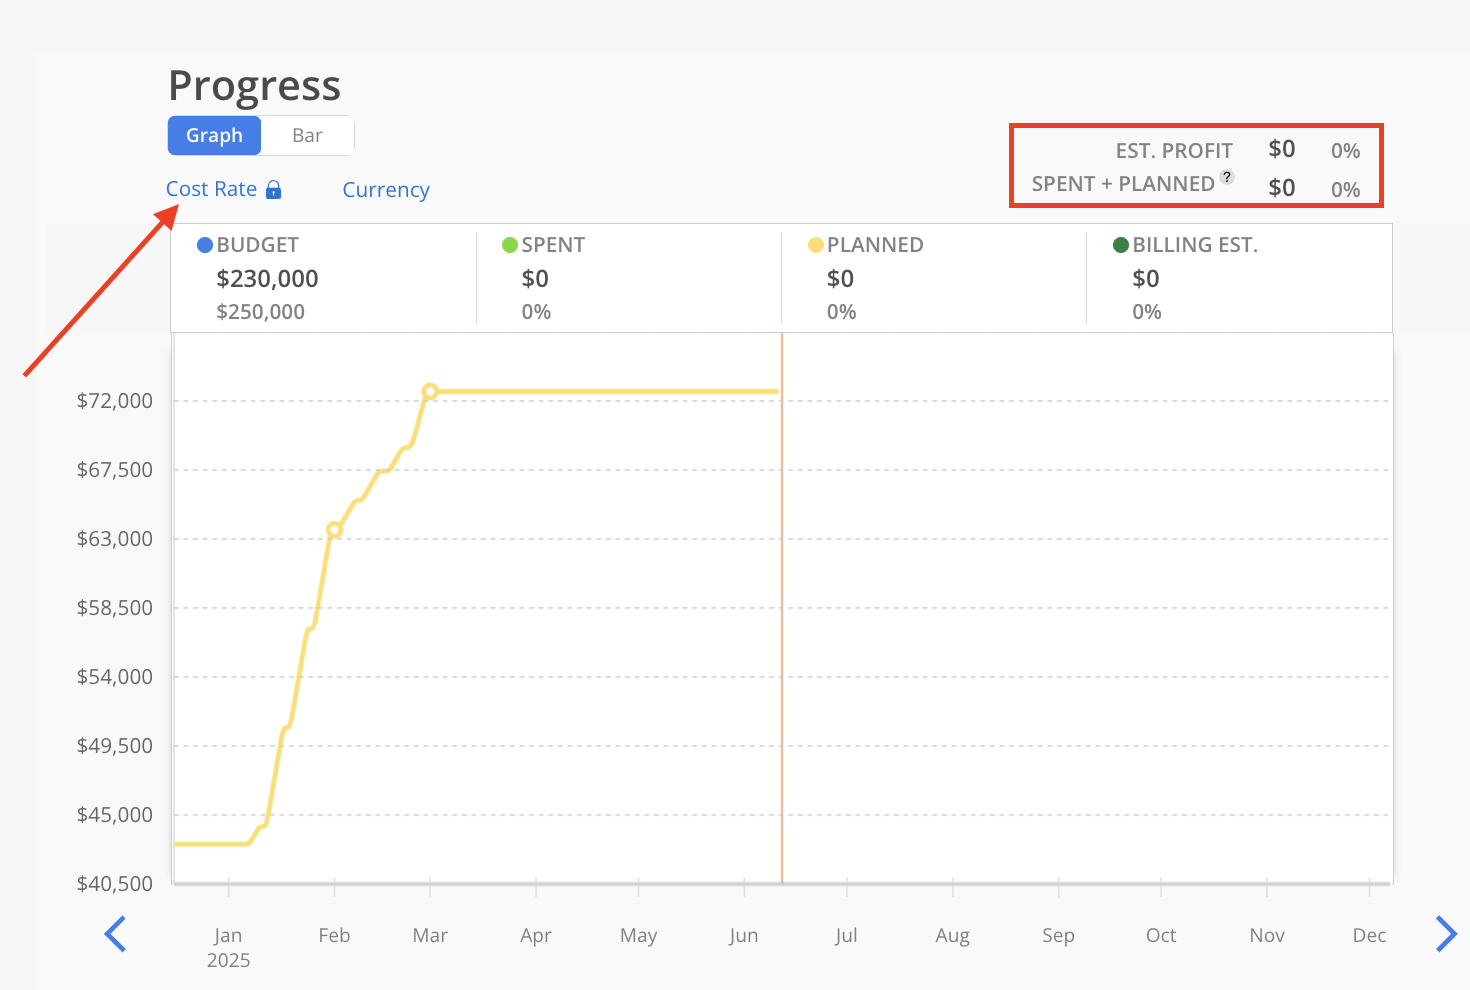Toggle the blue Budget legend dot
Screen dimensions: 1470x990
pyautogui.click(x=205, y=245)
